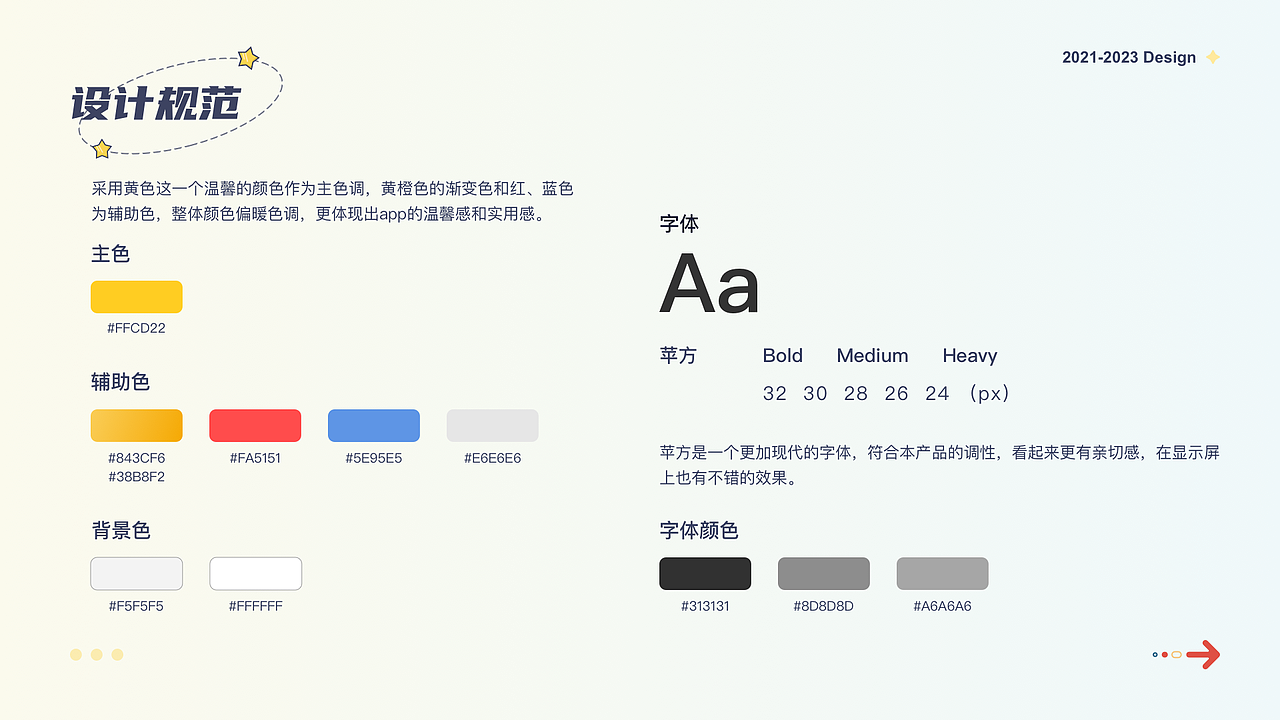
Task: Select the white #FFFFFF background swatch
Action: pyautogui.click(x=255, y=573)
